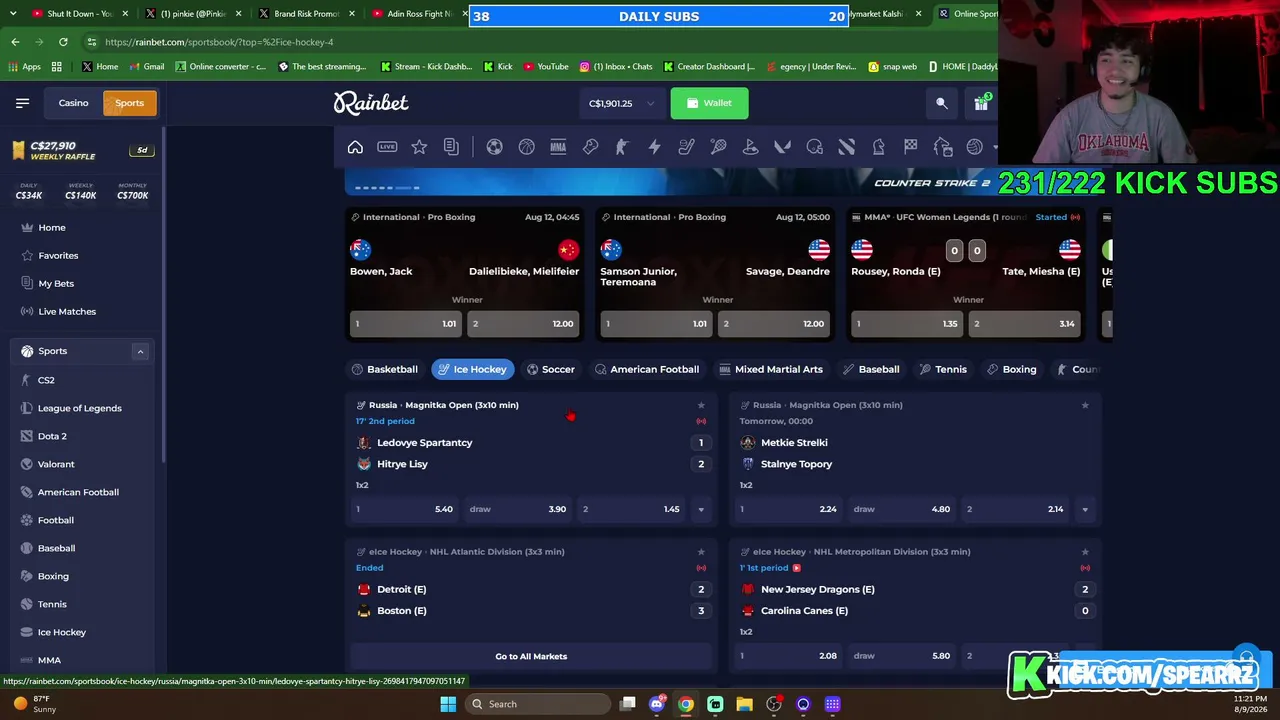Open the gift rewards icon
The width and height of the screenshot is (1280, 720).
click(x=981, y=103)
